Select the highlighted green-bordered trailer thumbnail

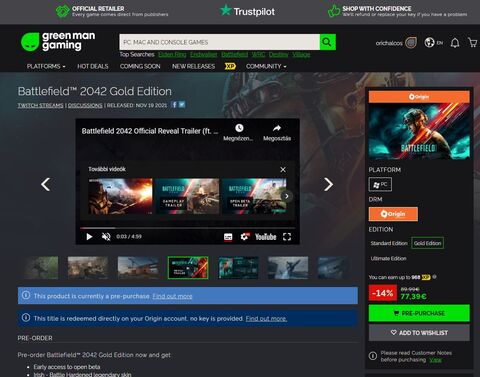(x=188, y=268)
